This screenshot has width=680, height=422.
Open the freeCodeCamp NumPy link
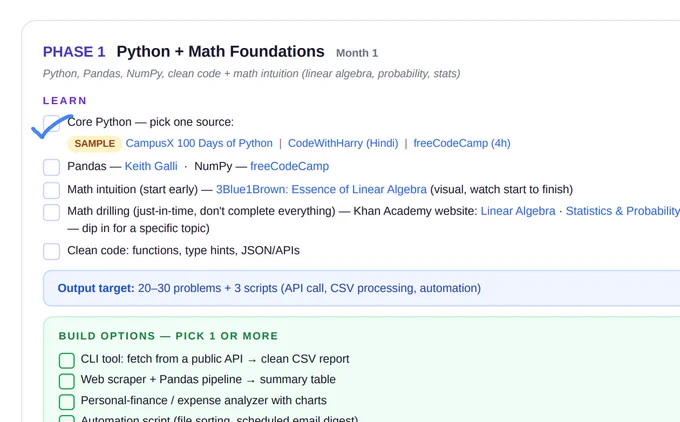[290, 166]
